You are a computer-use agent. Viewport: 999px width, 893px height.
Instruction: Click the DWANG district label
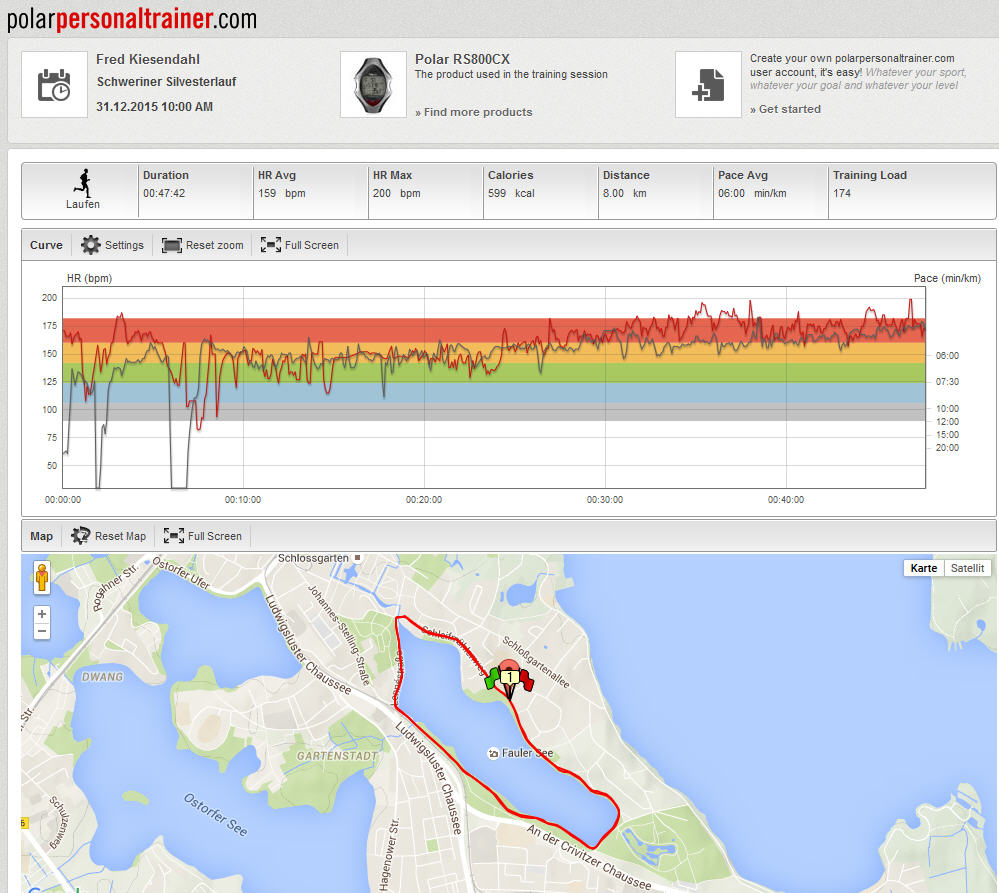tap(103, 677)
